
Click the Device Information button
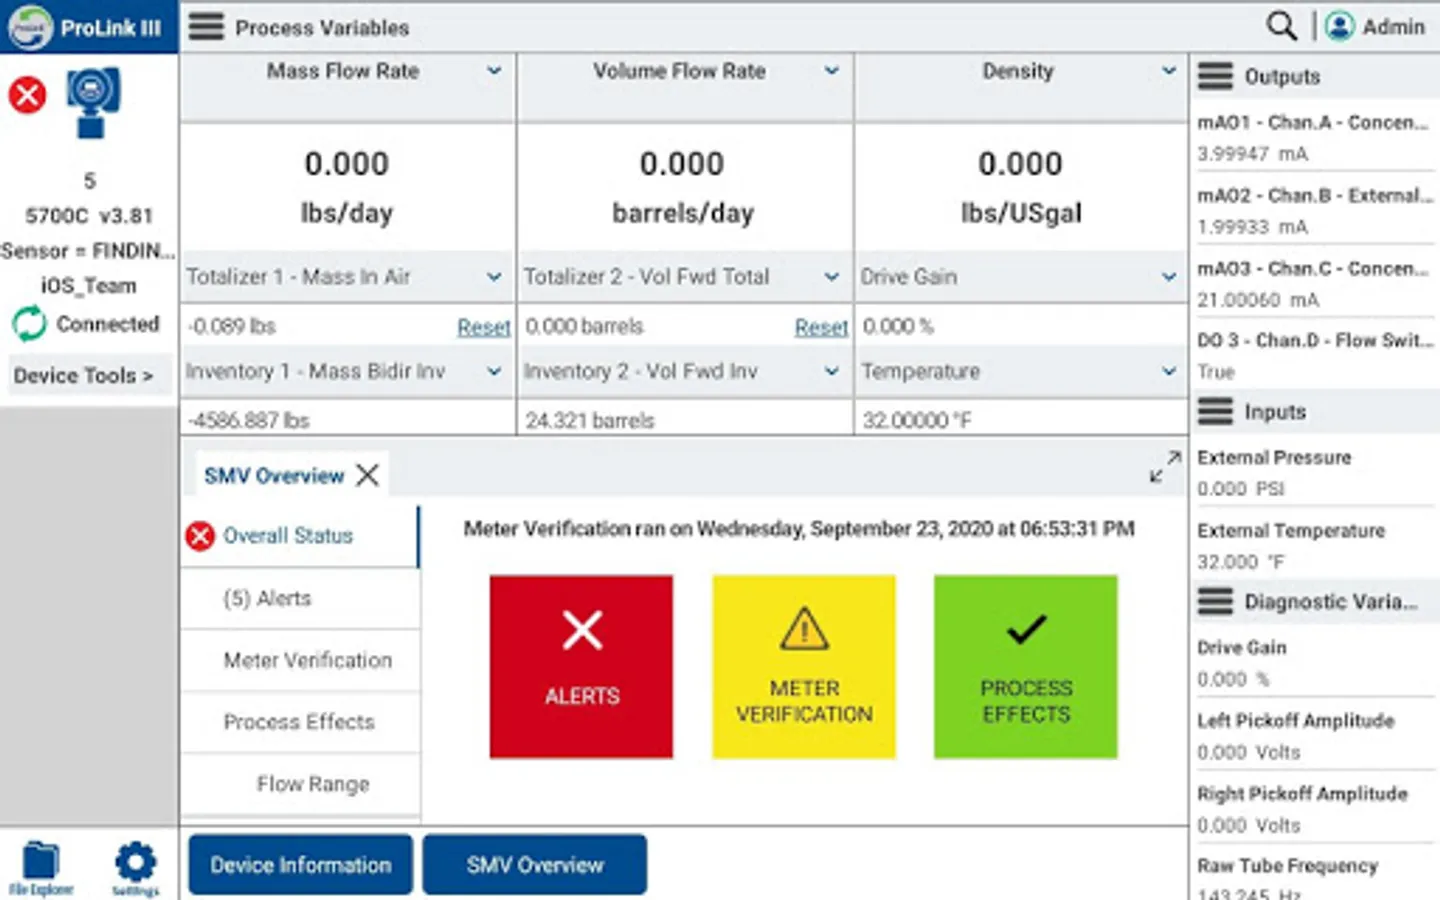click(301, 865)
